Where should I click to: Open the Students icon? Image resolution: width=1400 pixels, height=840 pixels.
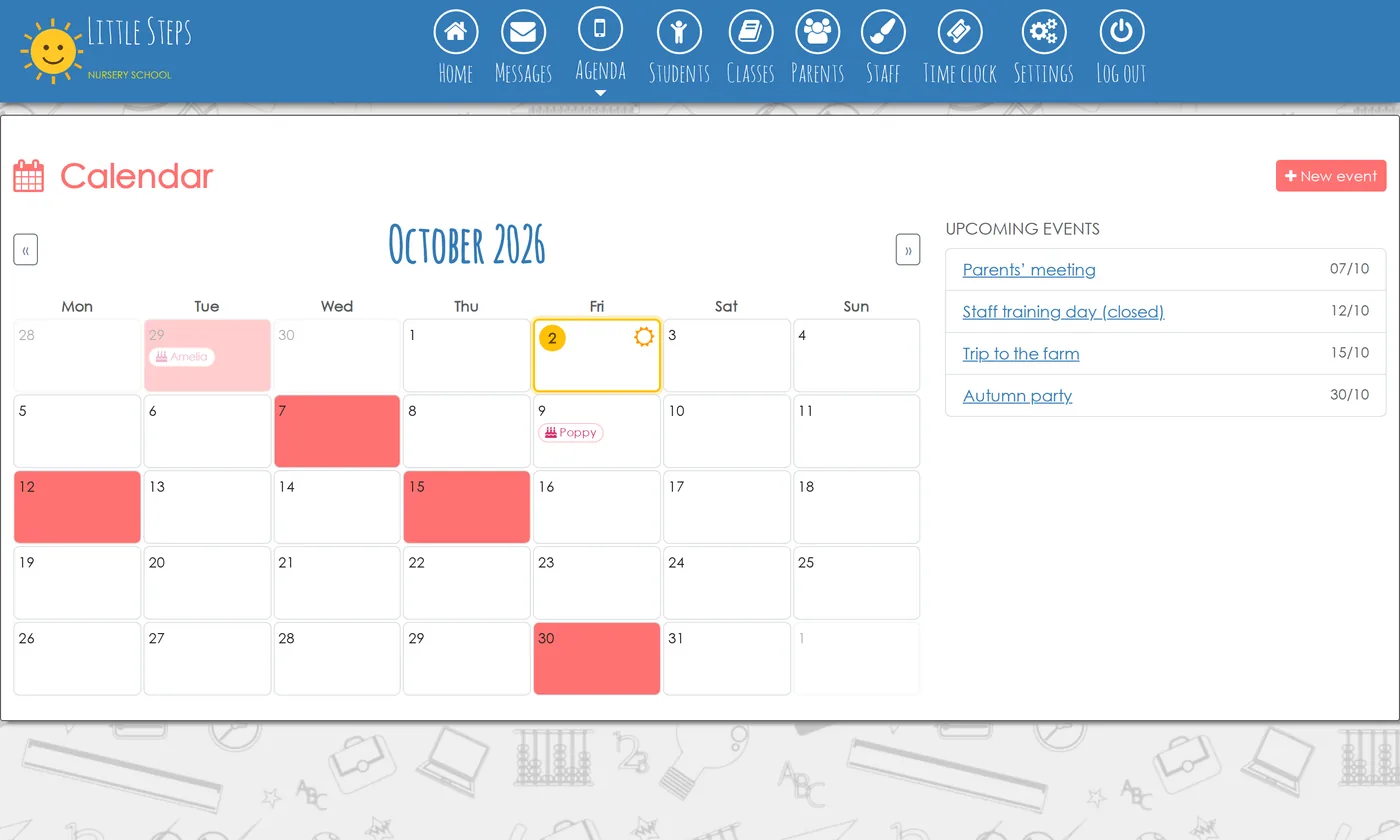[x=679, y=32]
